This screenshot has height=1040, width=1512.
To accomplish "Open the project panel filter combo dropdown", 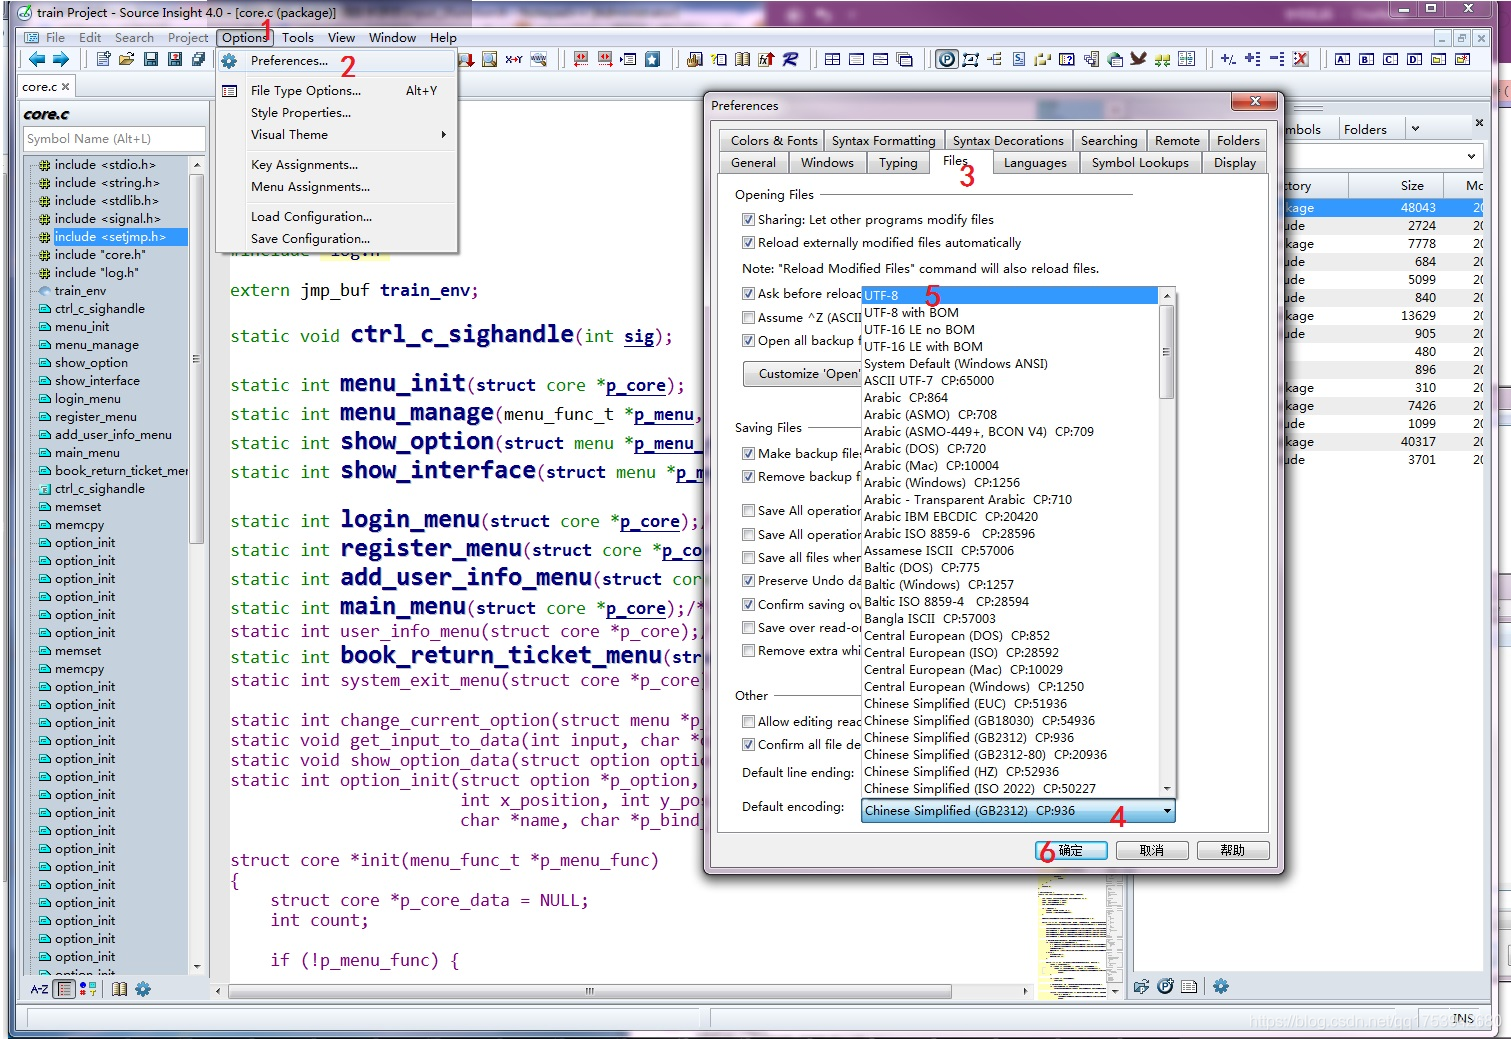I will pos(1471,156).
